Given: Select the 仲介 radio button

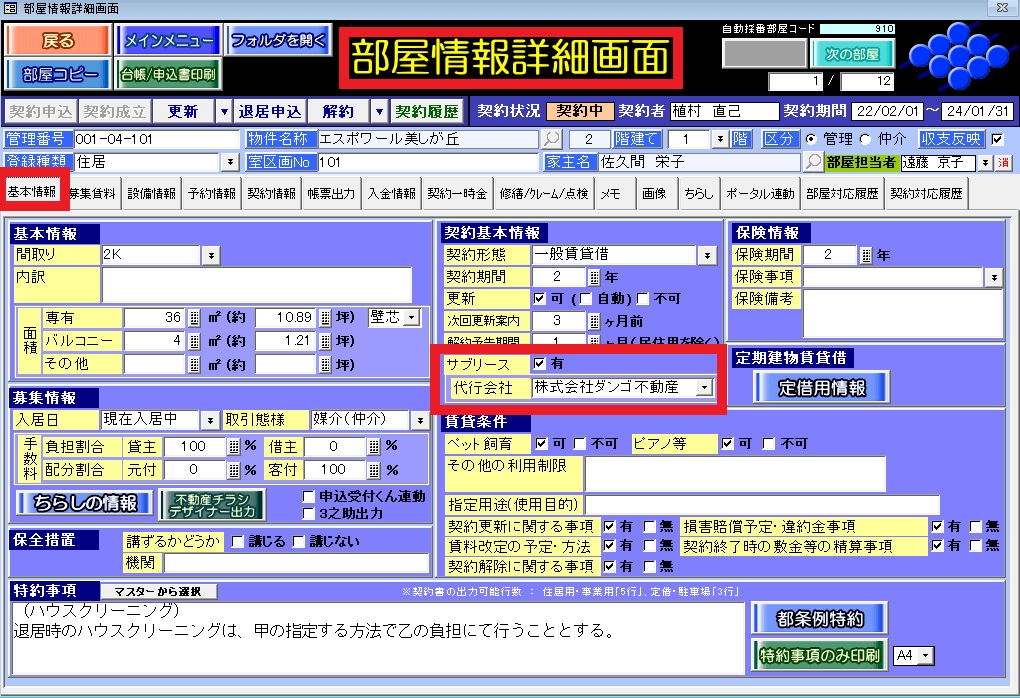Looking at the screenshot, I should click(864, 139).
